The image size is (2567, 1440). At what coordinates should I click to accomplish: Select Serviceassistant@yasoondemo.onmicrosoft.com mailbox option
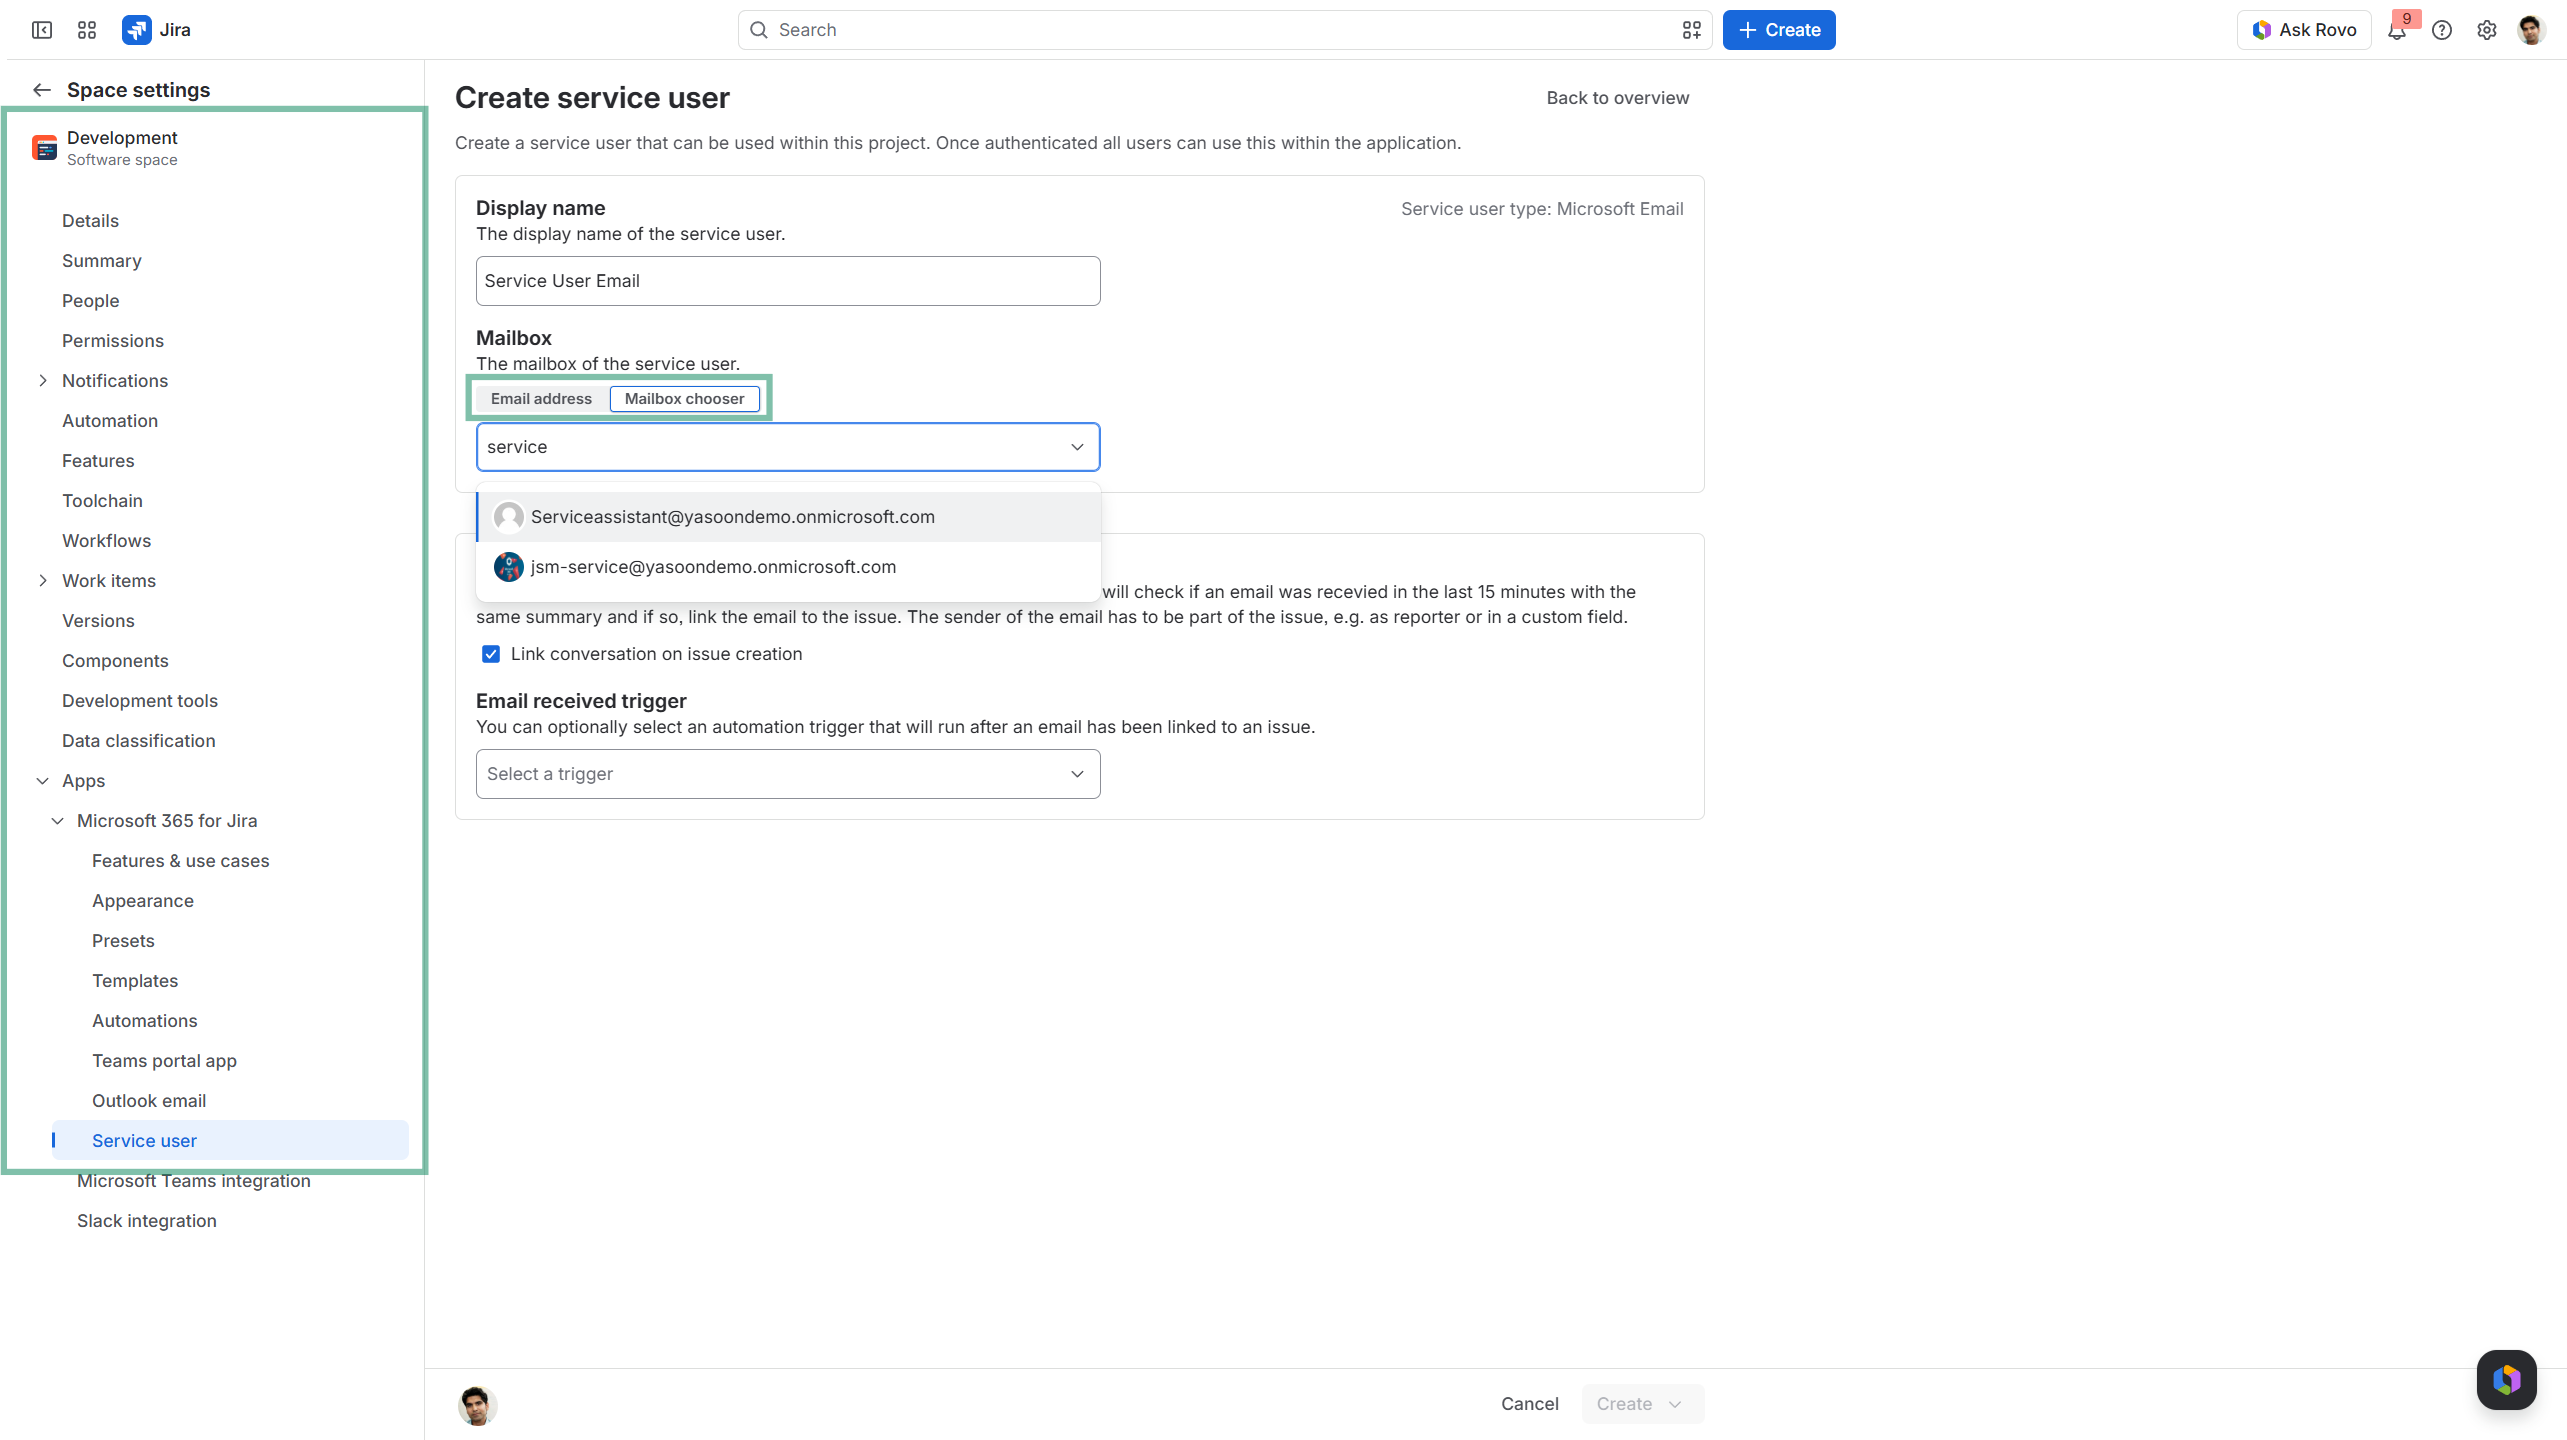coord(788,517)
